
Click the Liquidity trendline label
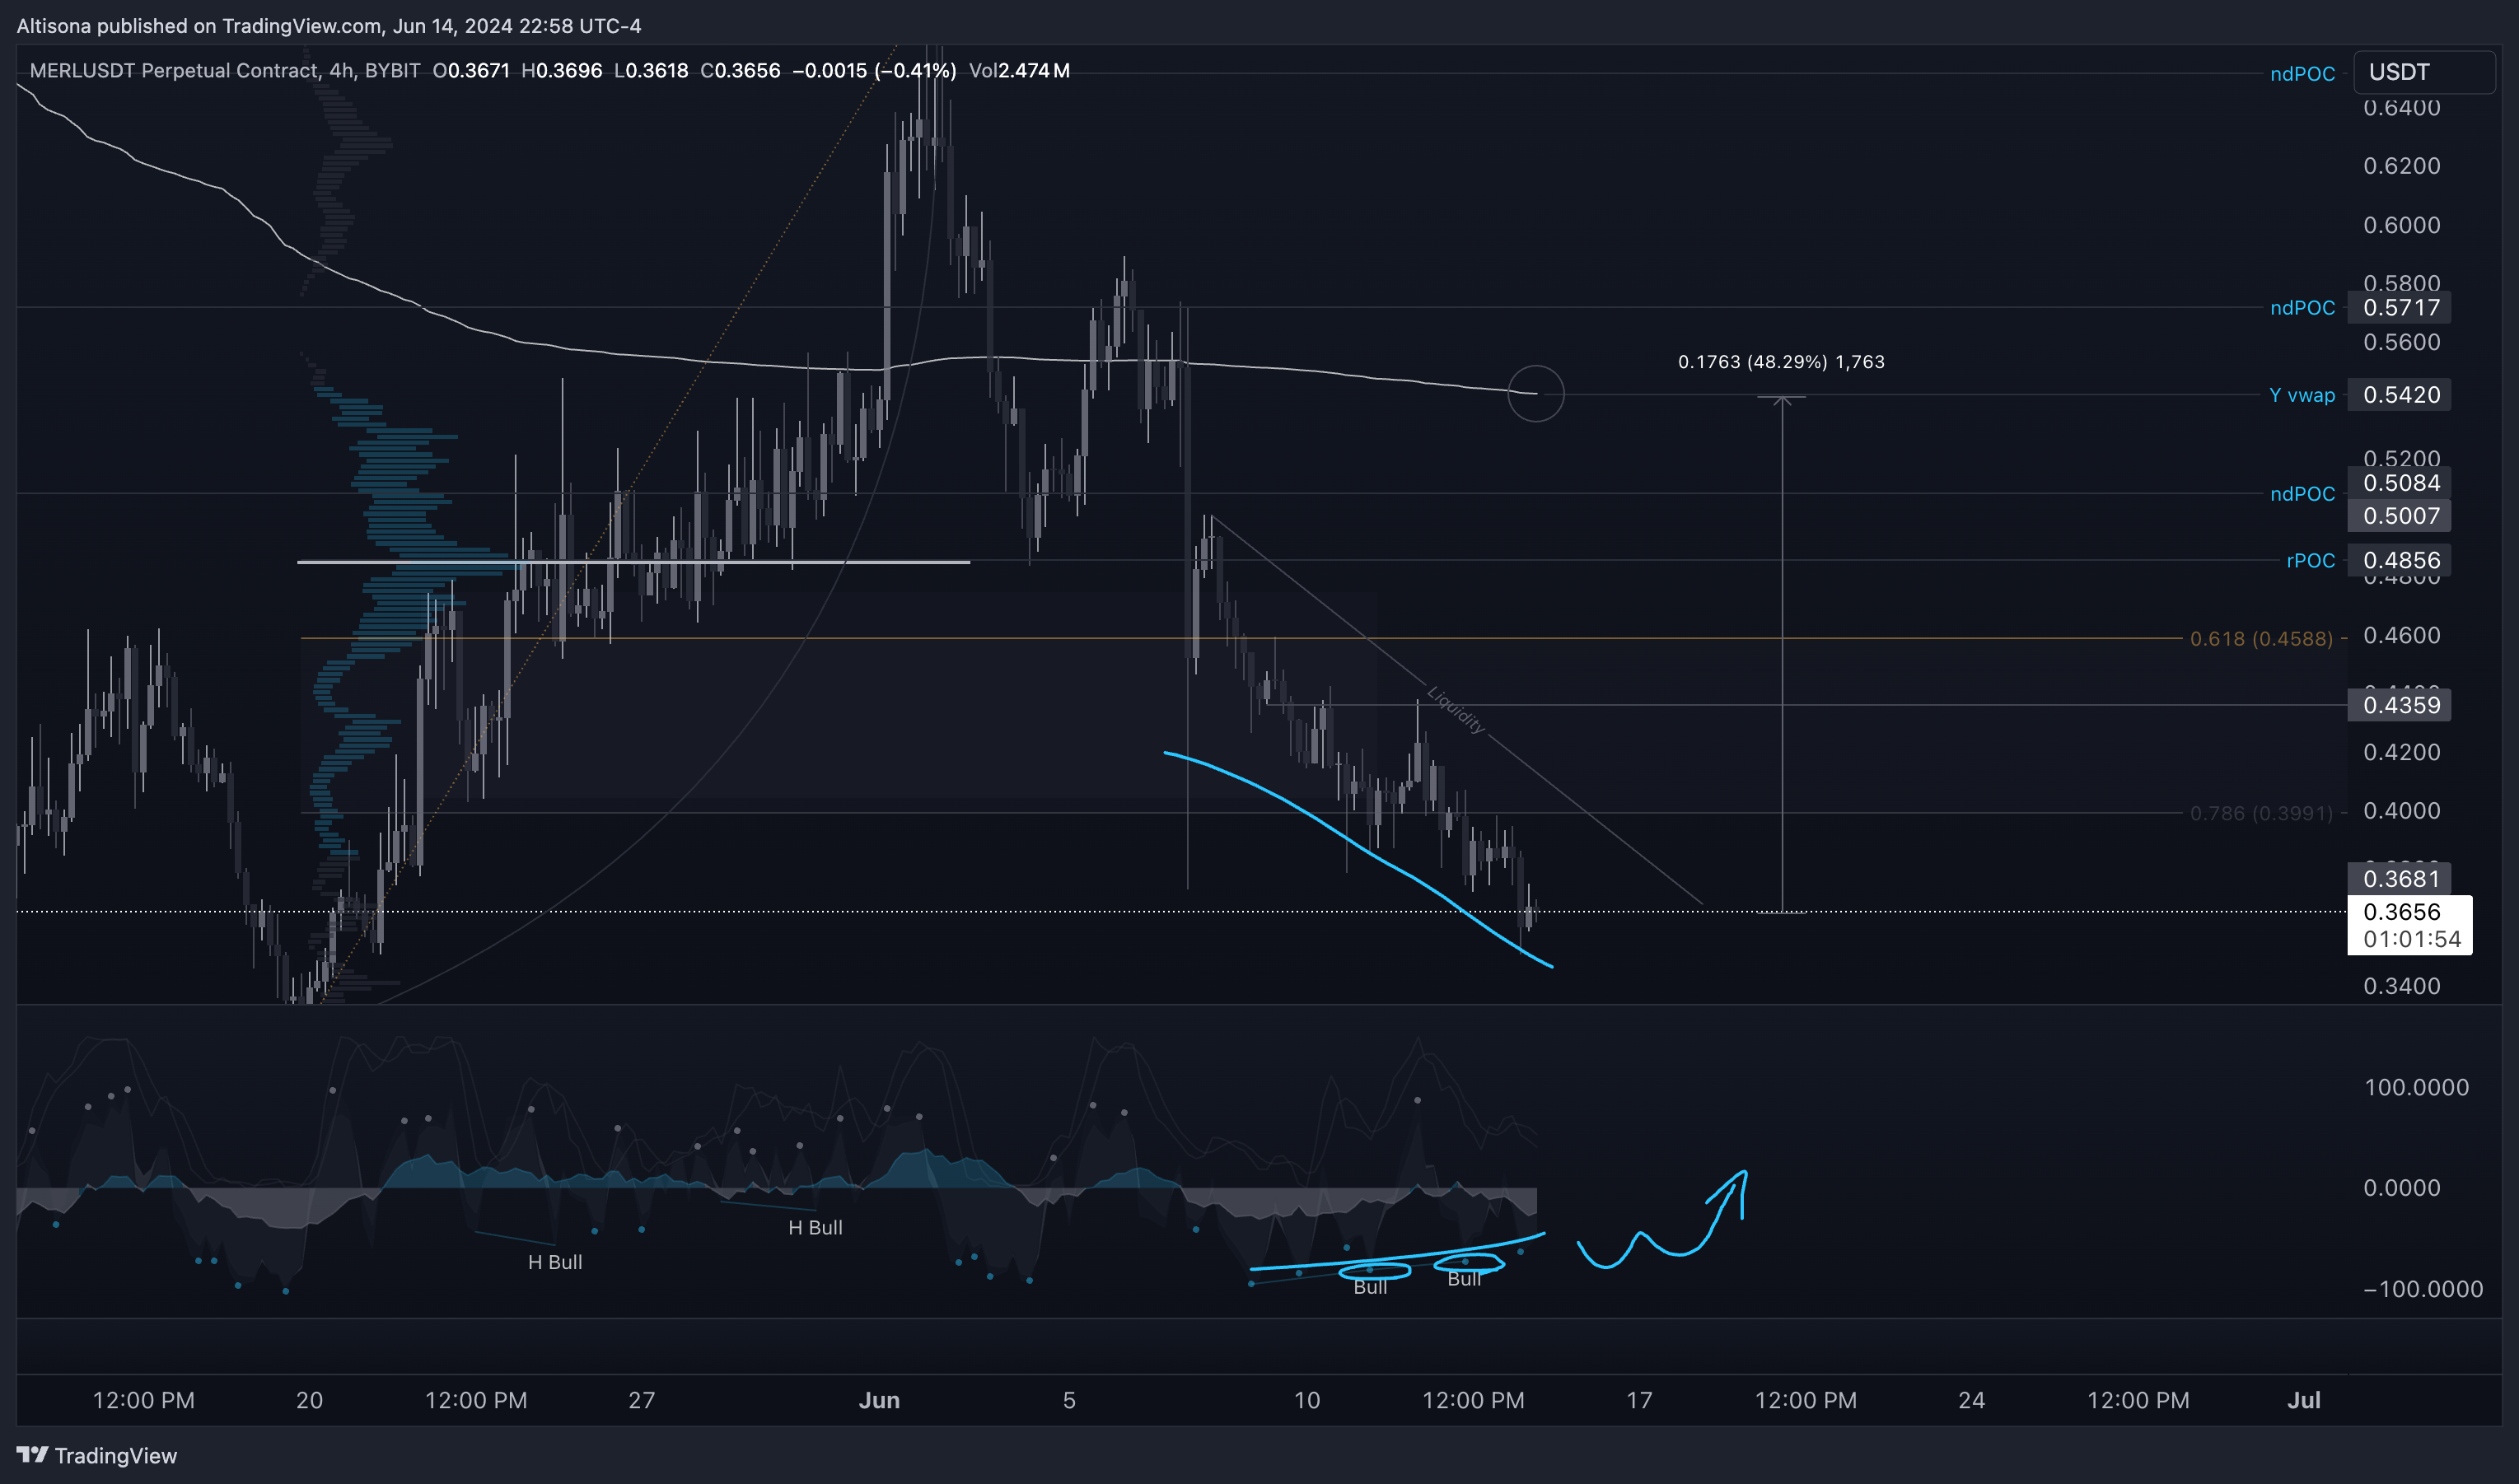tap(1456, 710)
